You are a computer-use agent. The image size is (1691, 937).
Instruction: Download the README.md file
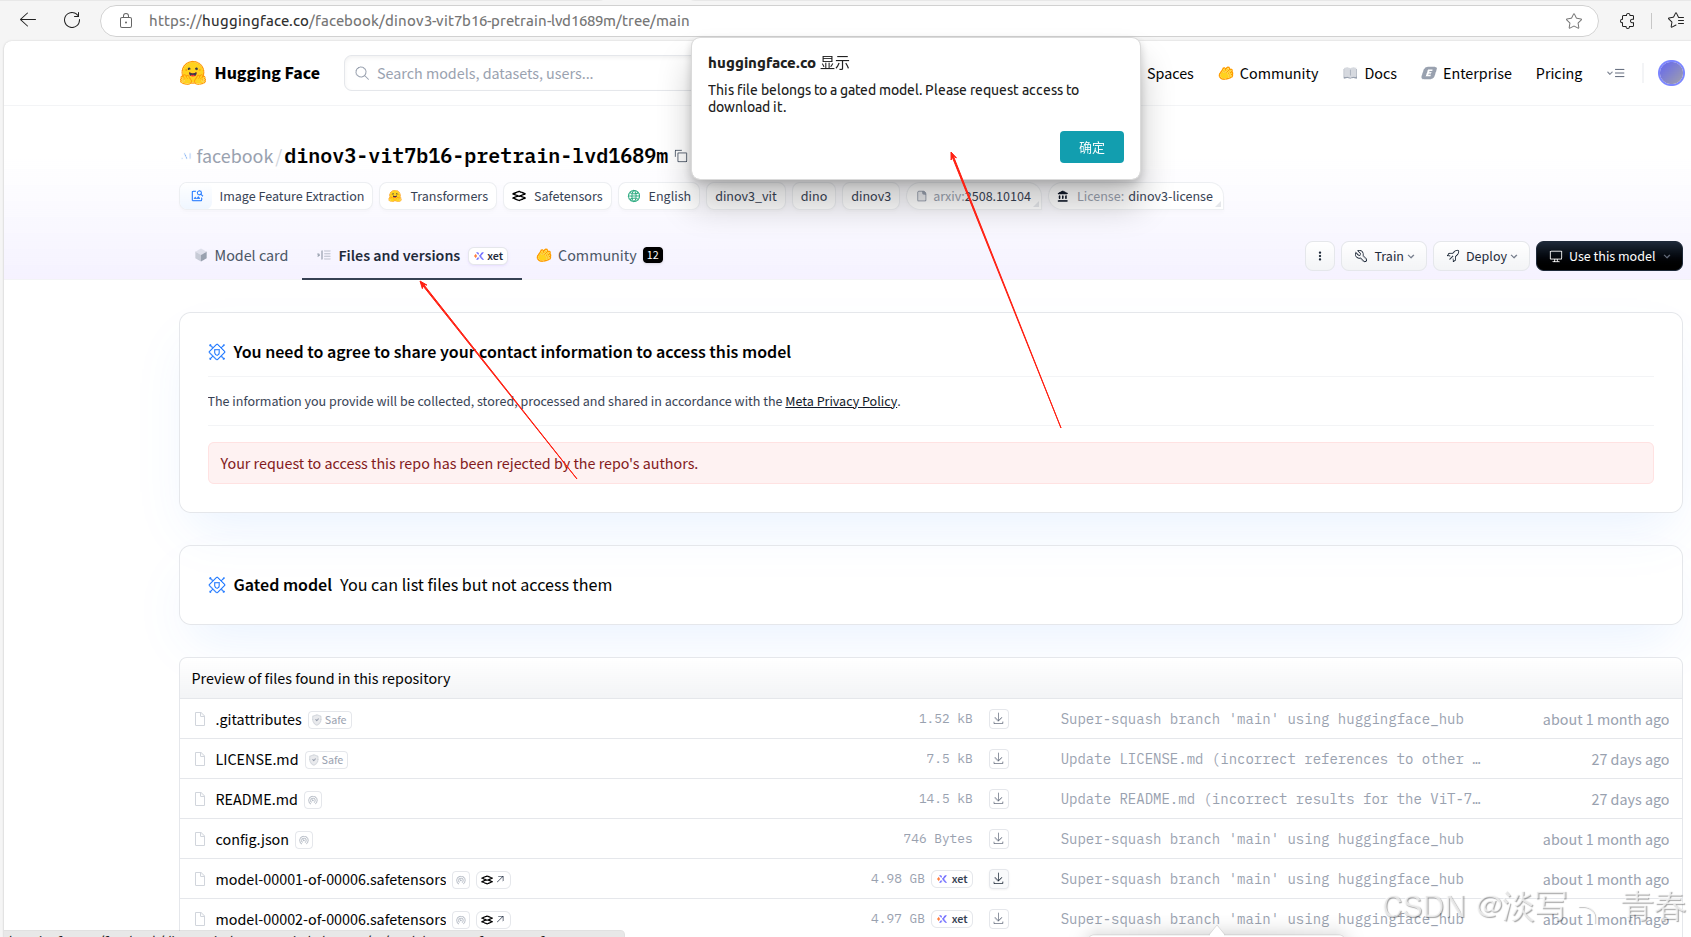pos(998,799)
